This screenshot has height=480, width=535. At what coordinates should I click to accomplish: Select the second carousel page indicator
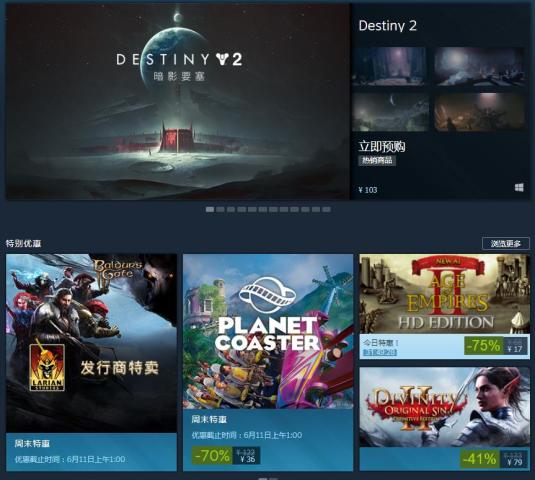pyautogui.click(x=220, y=209)
